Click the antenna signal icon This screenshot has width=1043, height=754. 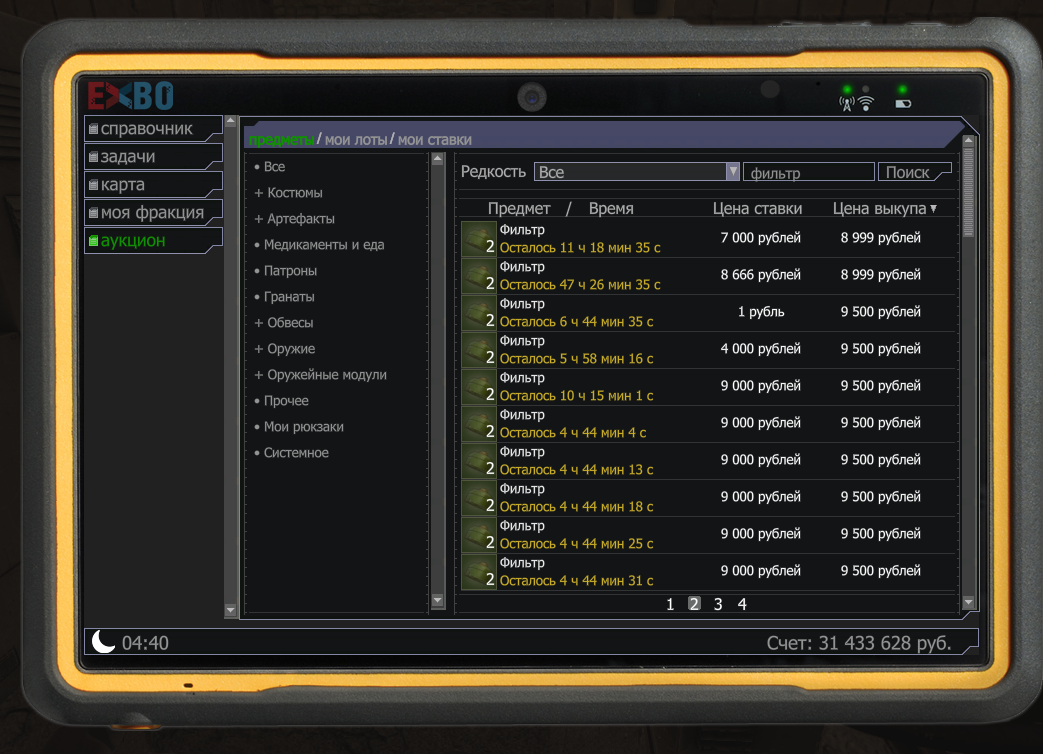[x=846, y=103]
